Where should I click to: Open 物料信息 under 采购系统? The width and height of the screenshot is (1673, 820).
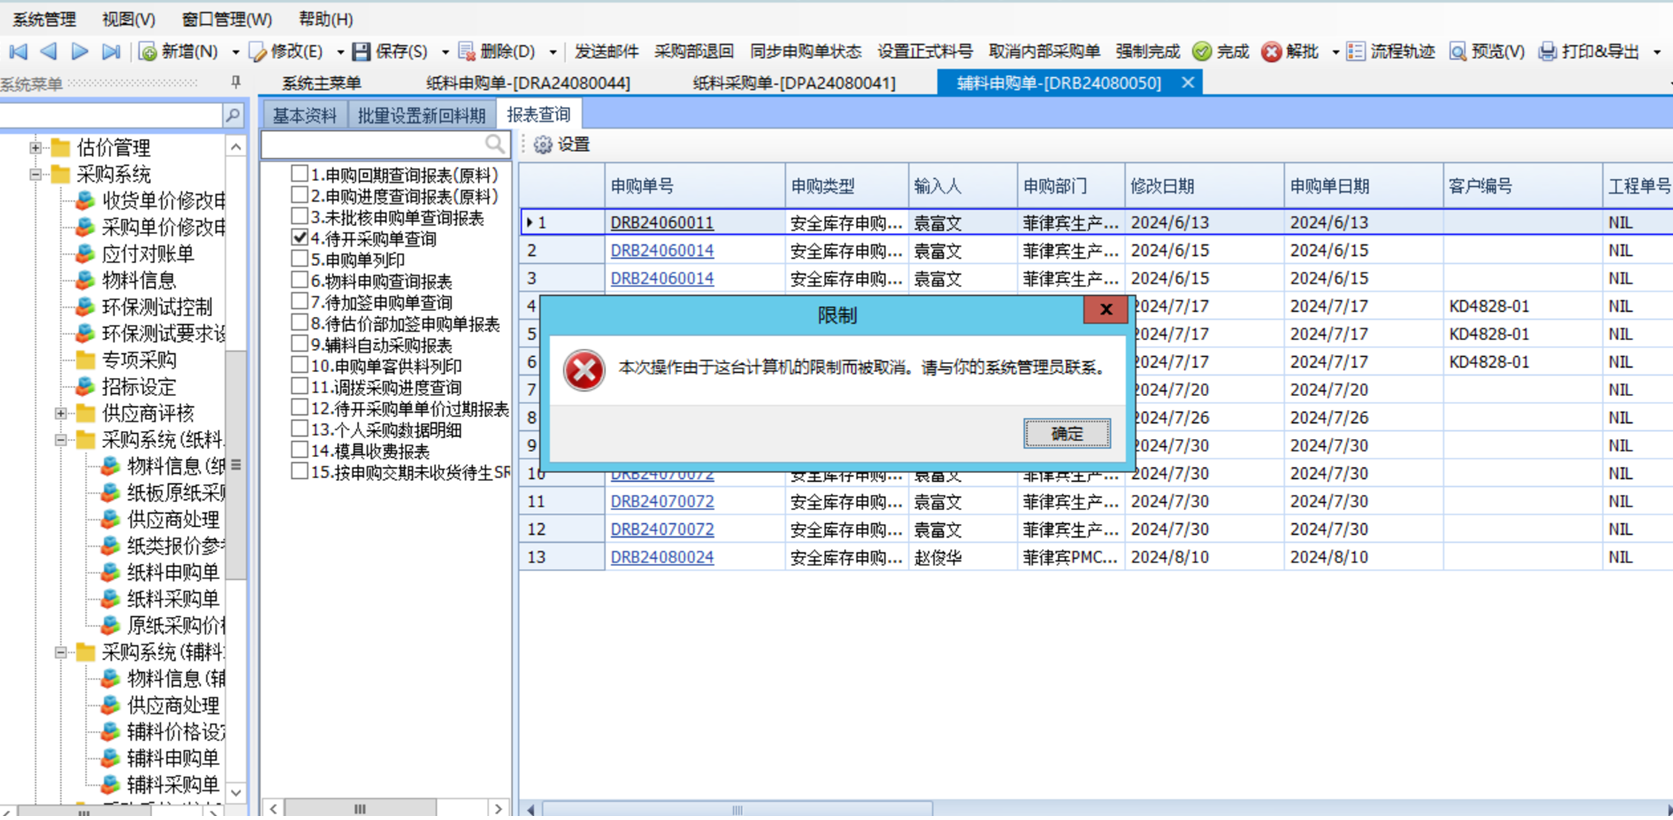139,280
